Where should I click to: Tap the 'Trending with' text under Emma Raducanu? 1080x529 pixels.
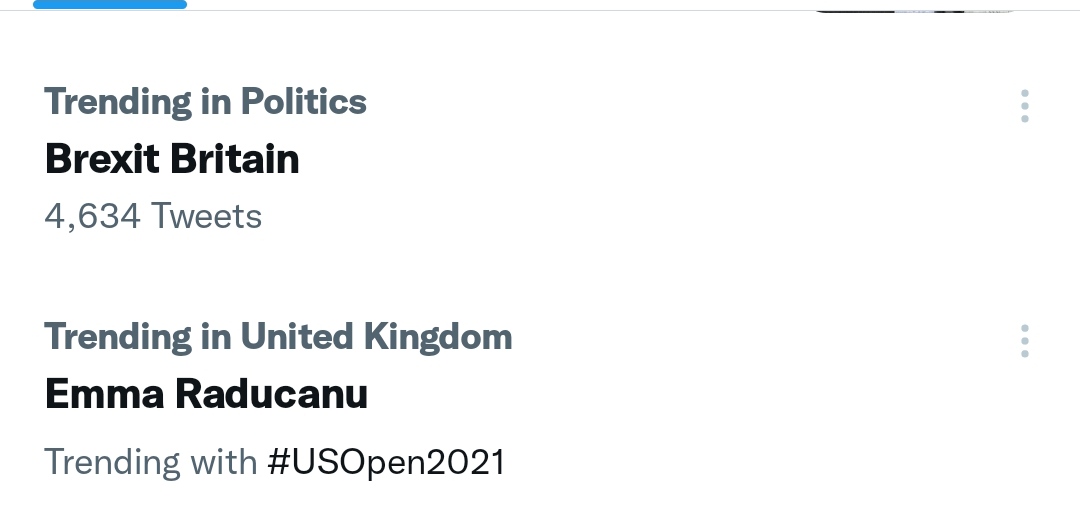pyautogui.click(x=151, y=462)
